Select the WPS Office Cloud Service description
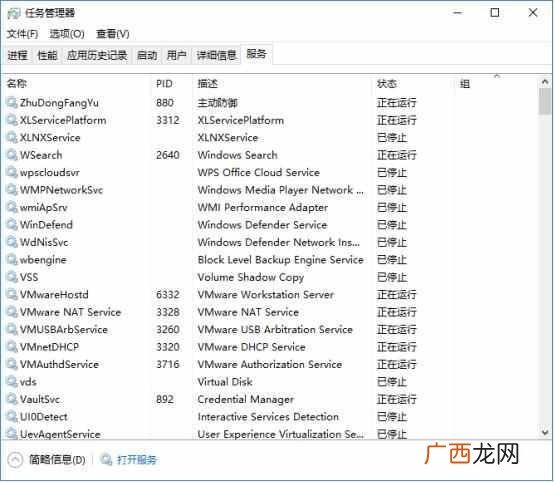The image size is (554, 482). tap(259, 172)
